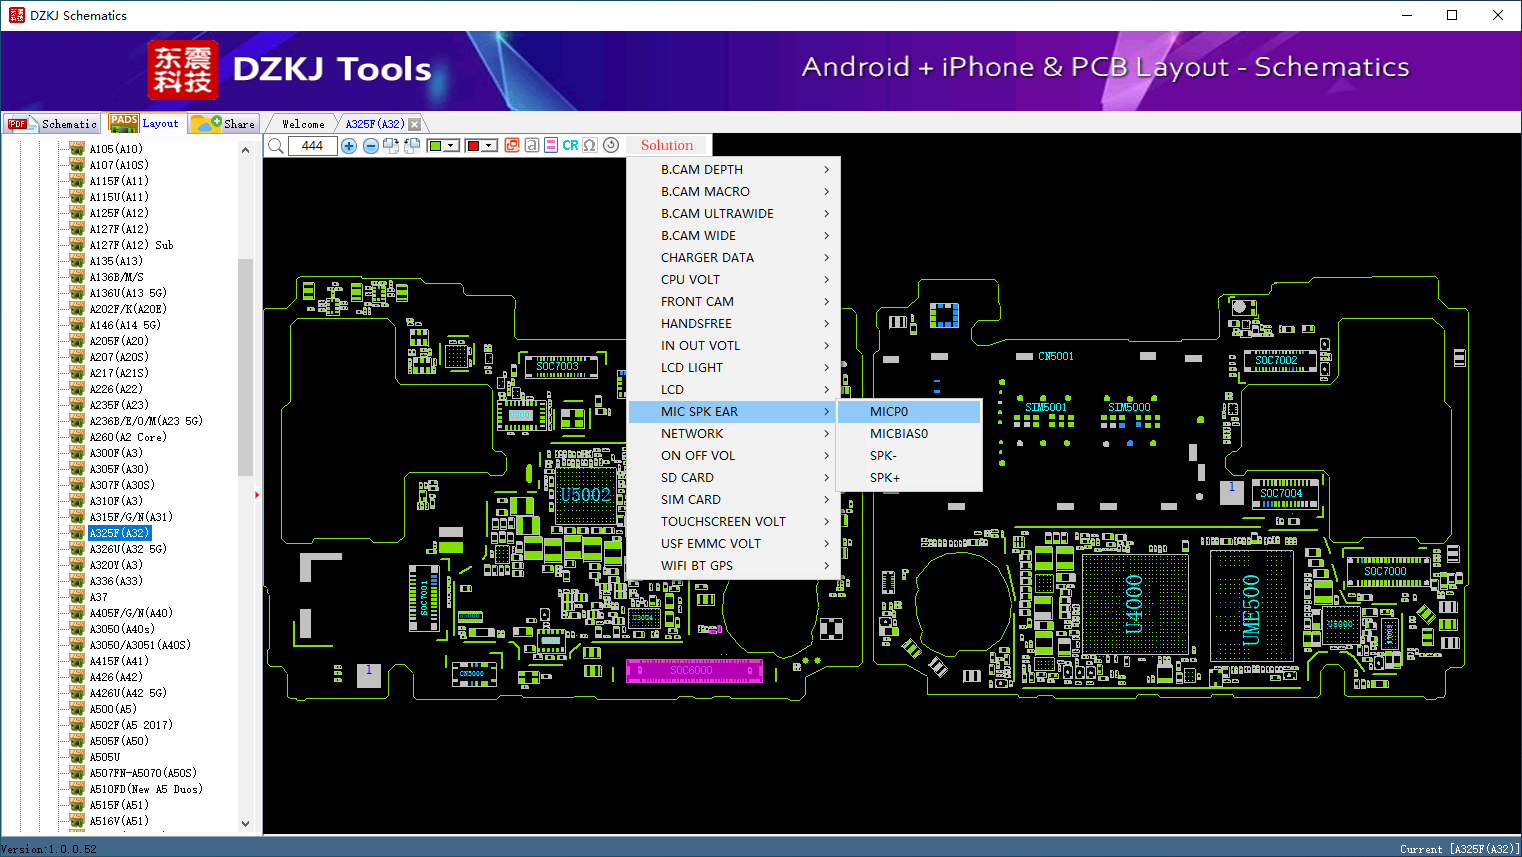Click the magnifier search icon in the toolbar
The width and height of the screenshot is (1522, 857).
tap(276, 146)
